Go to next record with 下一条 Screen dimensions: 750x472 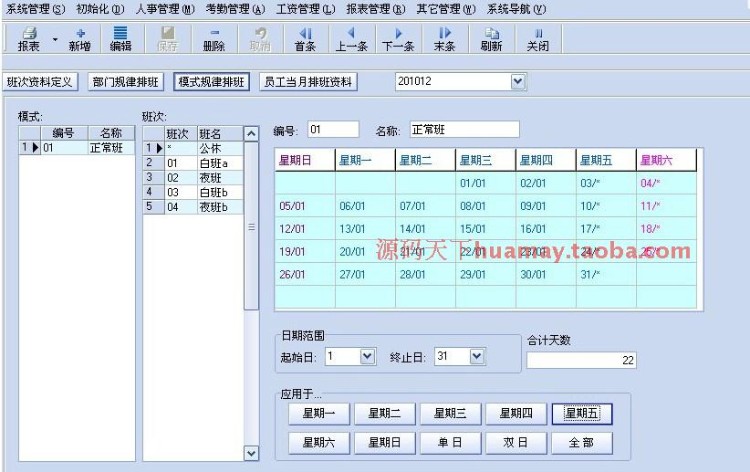click(x=398, y=39)
